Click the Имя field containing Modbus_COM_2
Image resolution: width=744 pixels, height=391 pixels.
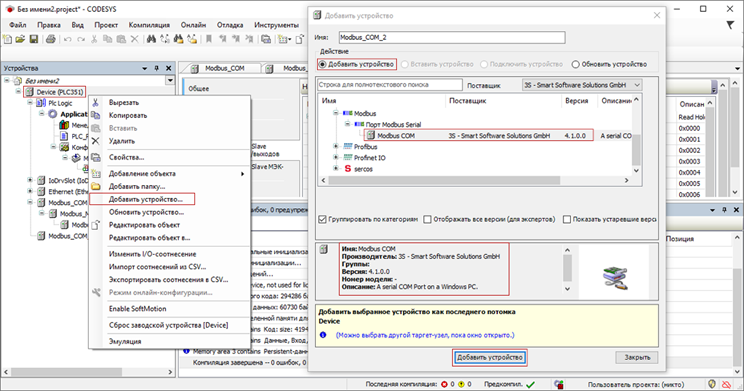[452, 37]
